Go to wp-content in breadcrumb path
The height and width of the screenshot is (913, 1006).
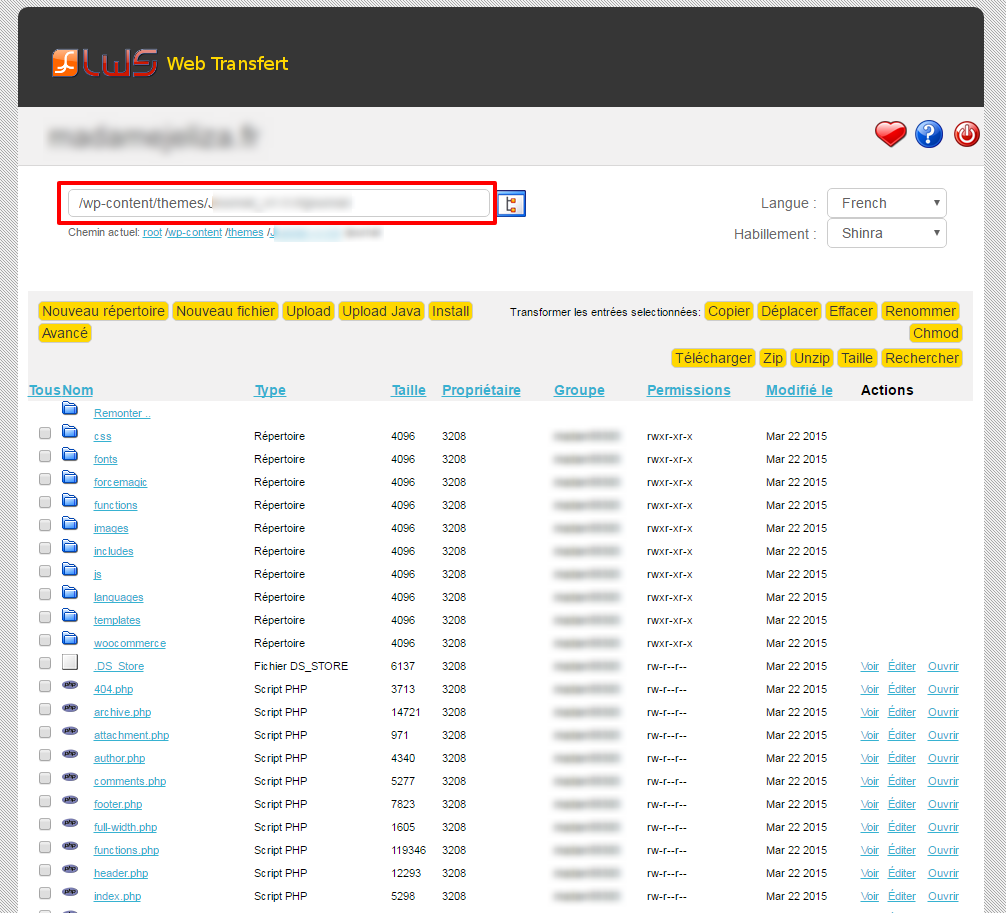click(195, 232)
